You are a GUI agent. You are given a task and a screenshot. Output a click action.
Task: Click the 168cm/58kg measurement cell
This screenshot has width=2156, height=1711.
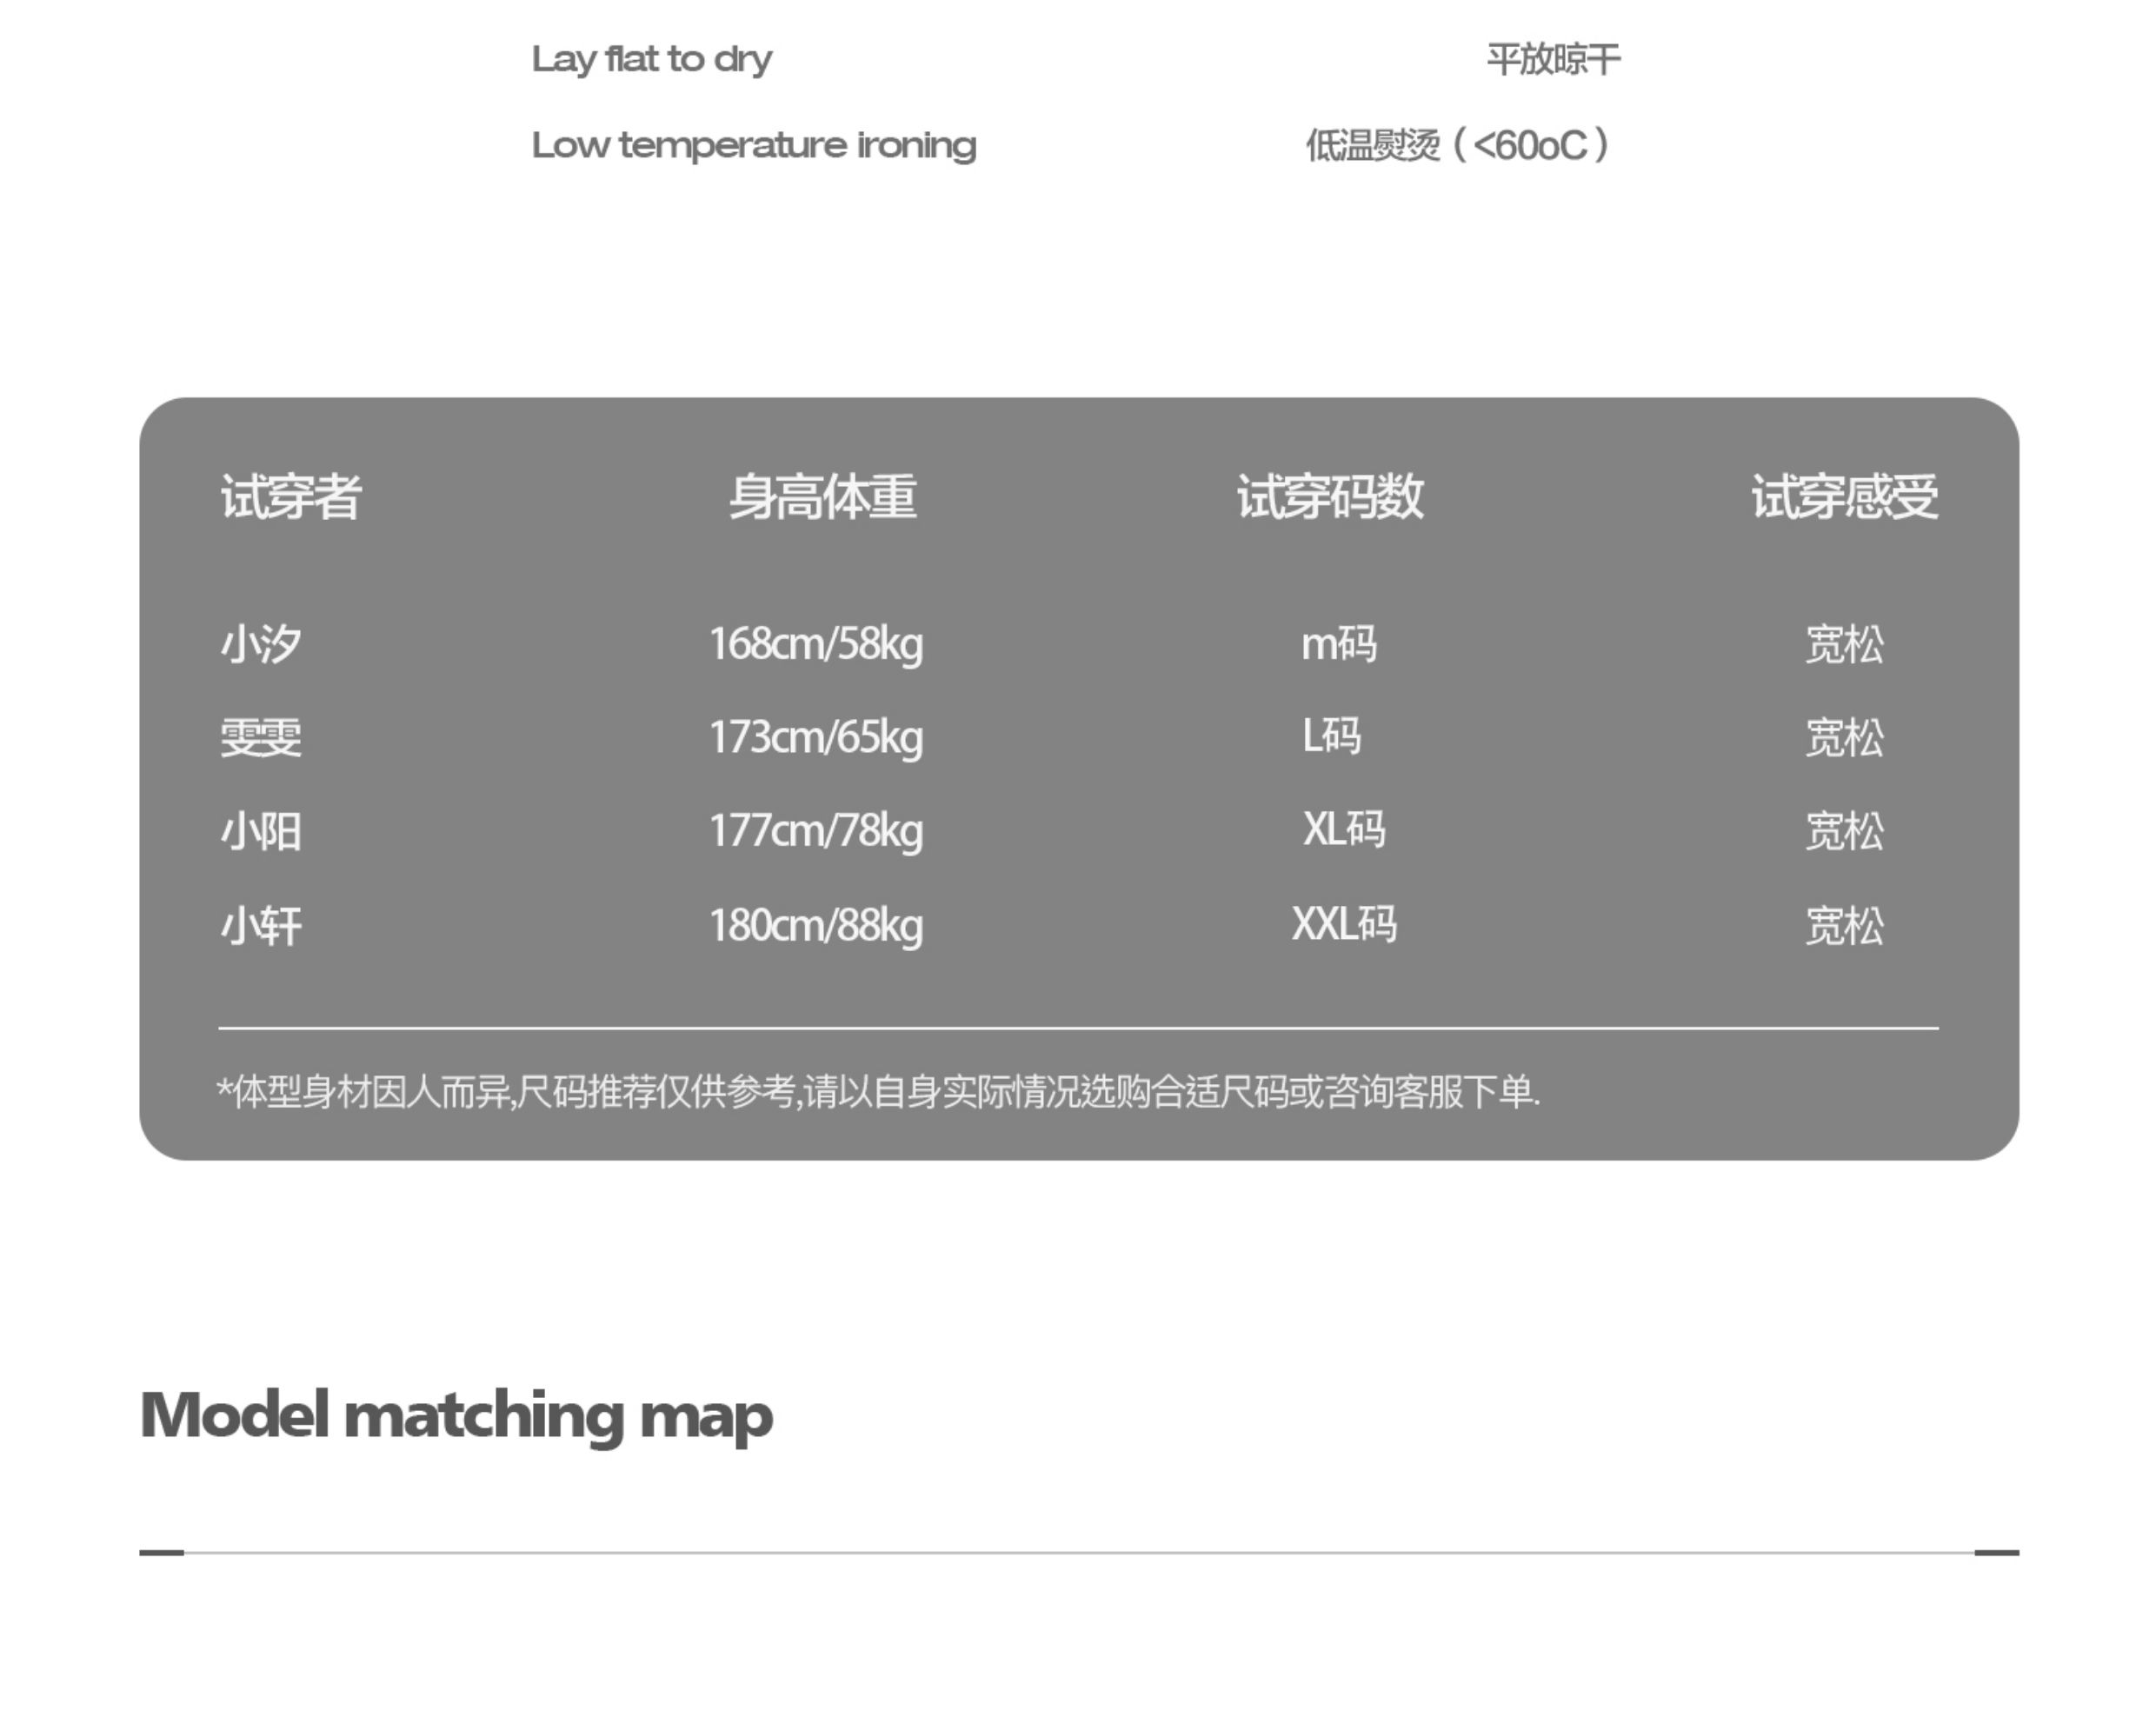pyautogui.click(x=816, y=644)
